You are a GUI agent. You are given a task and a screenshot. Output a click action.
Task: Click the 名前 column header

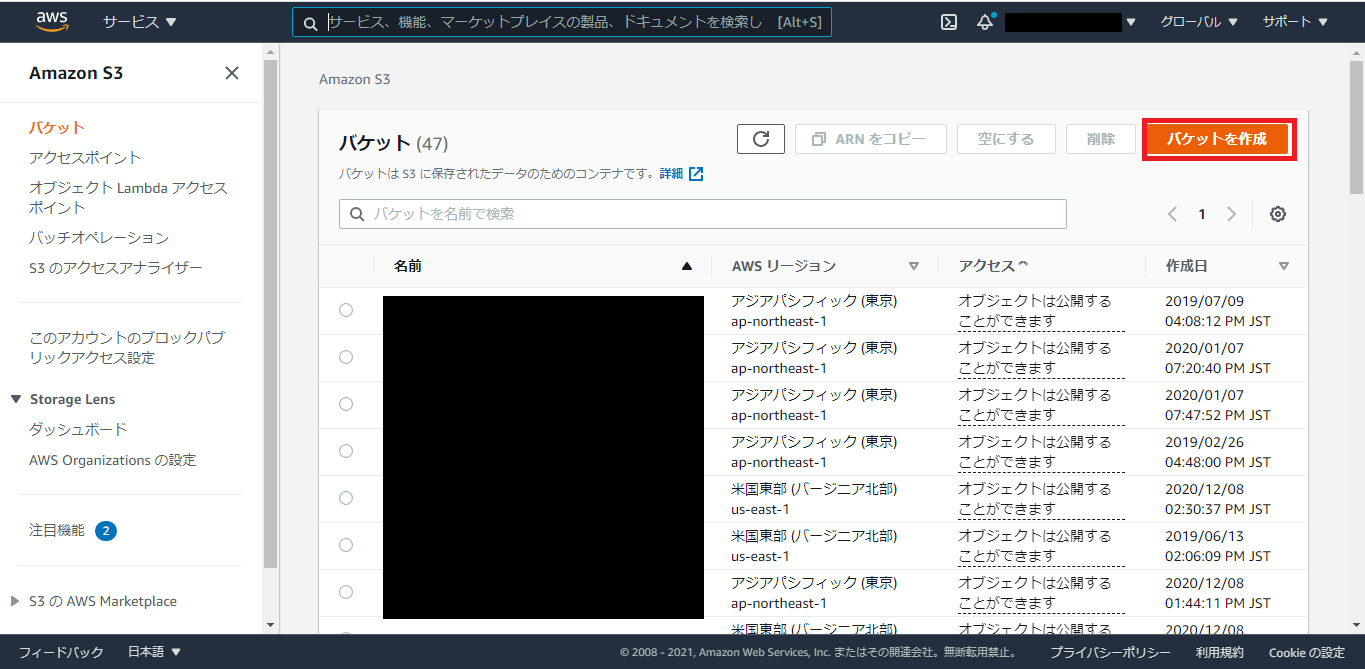pos(408,266)
